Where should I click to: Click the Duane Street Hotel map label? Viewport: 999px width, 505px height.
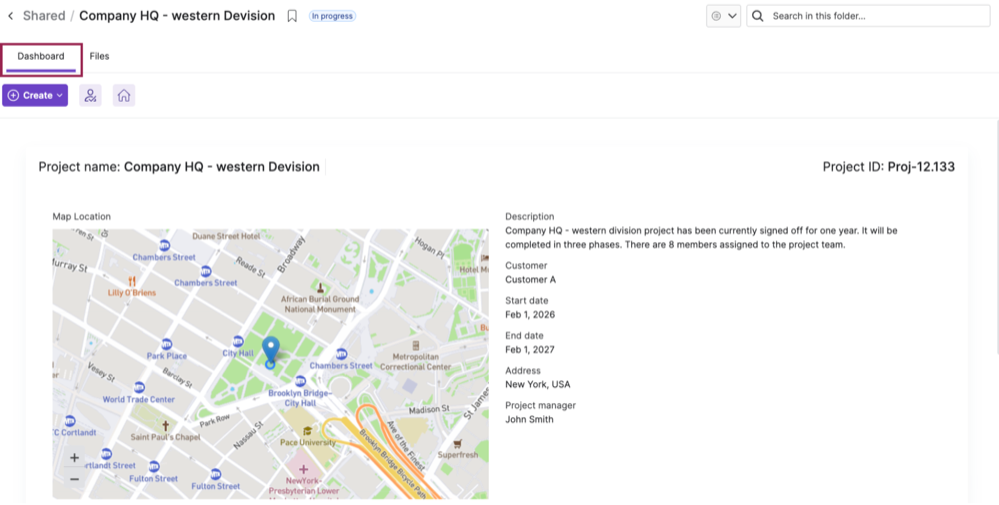[226, 236]
